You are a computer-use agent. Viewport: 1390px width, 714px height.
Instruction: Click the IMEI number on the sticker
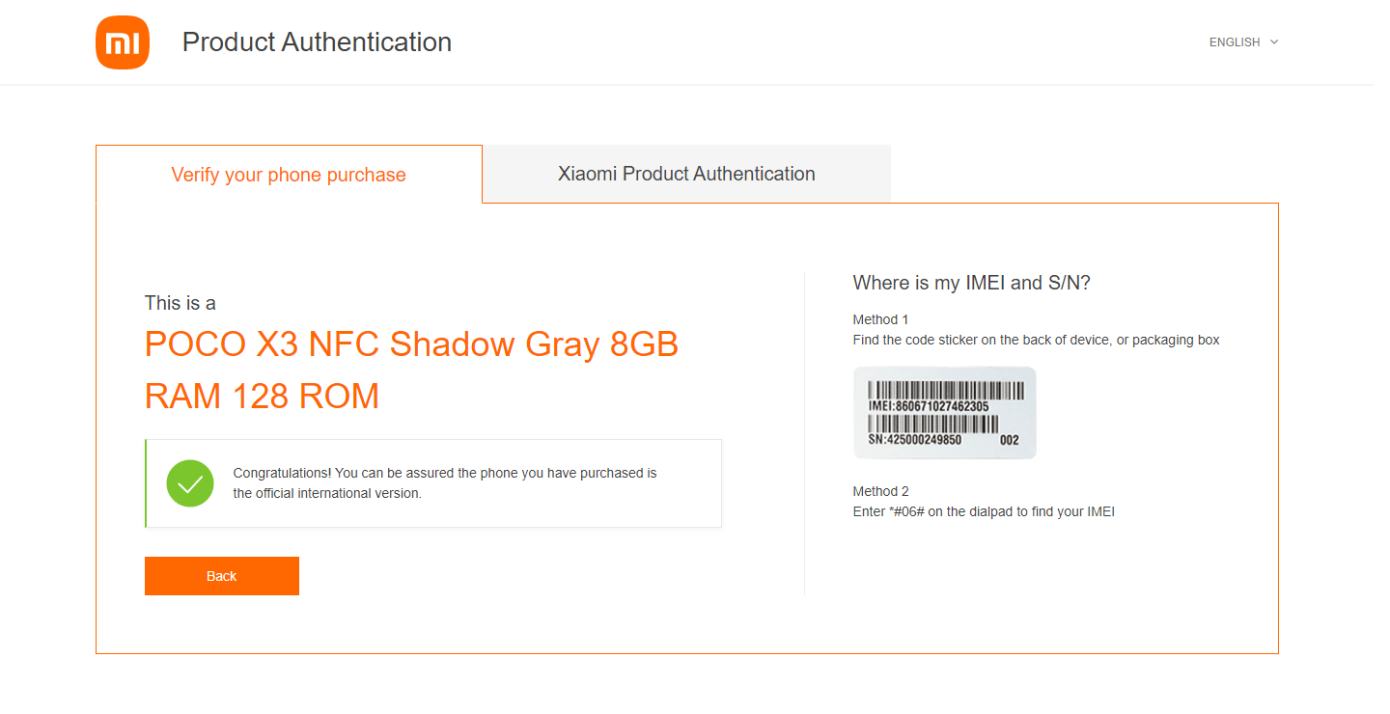point(929,407)
